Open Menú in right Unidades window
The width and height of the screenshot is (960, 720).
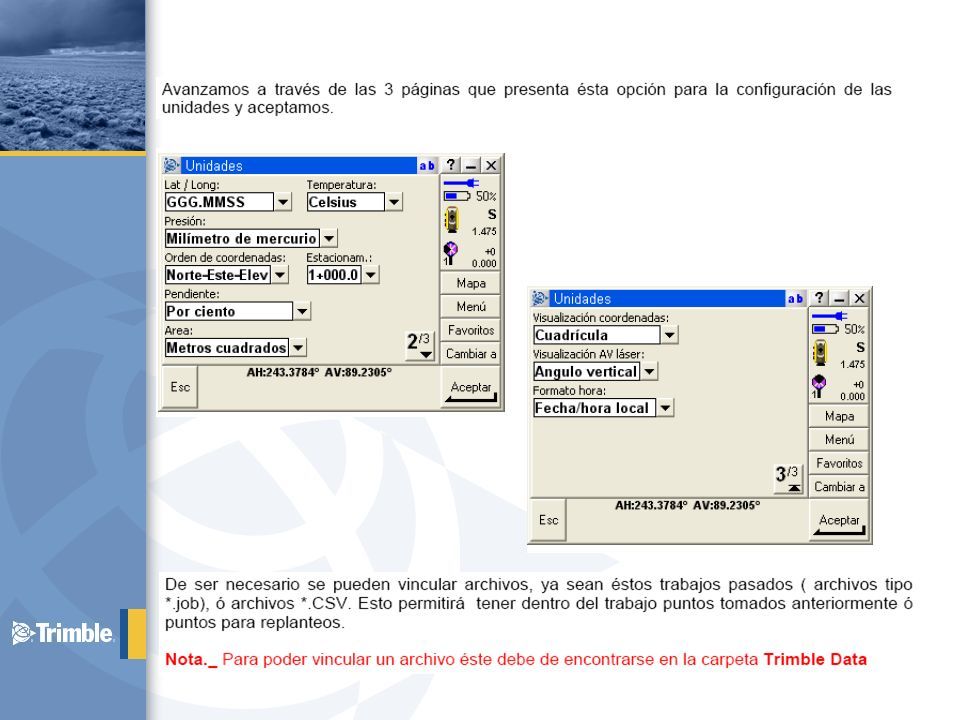839,440
